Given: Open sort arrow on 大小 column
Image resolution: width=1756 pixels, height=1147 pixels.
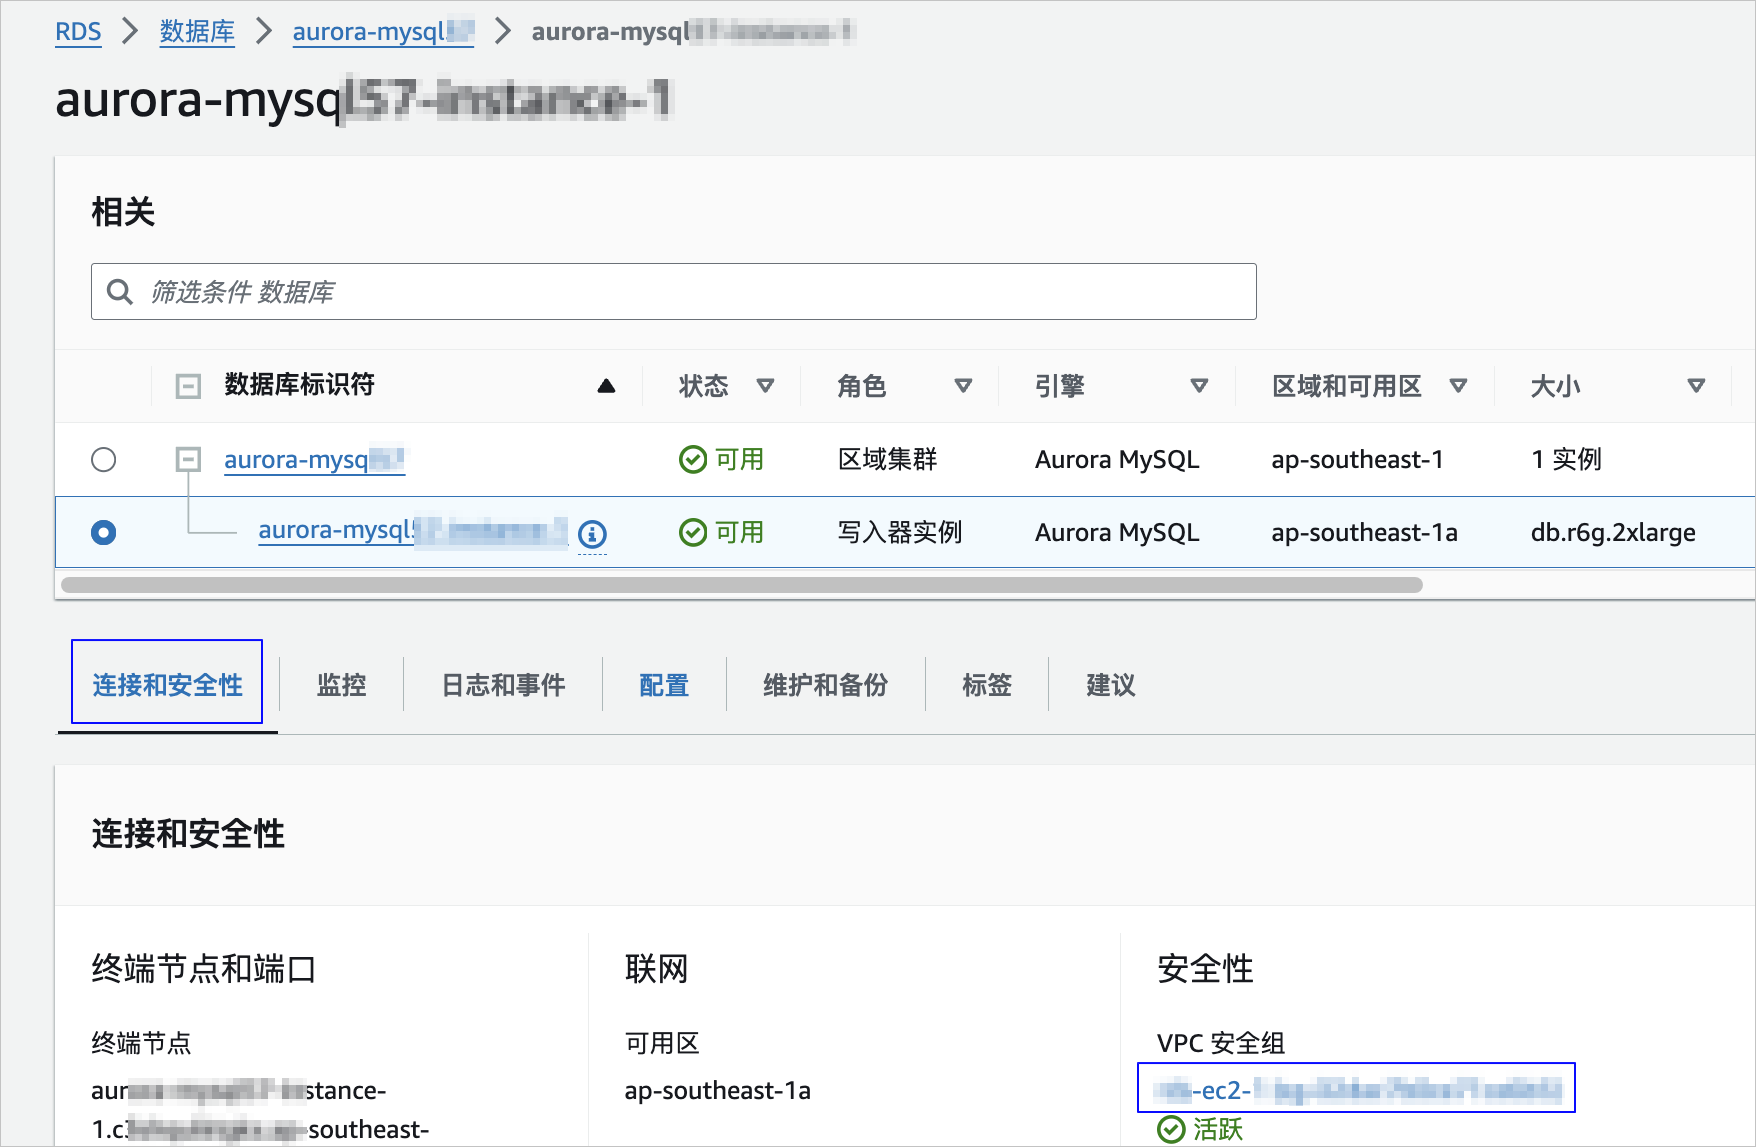Looking at the screenshot, I should [1696, 386].
